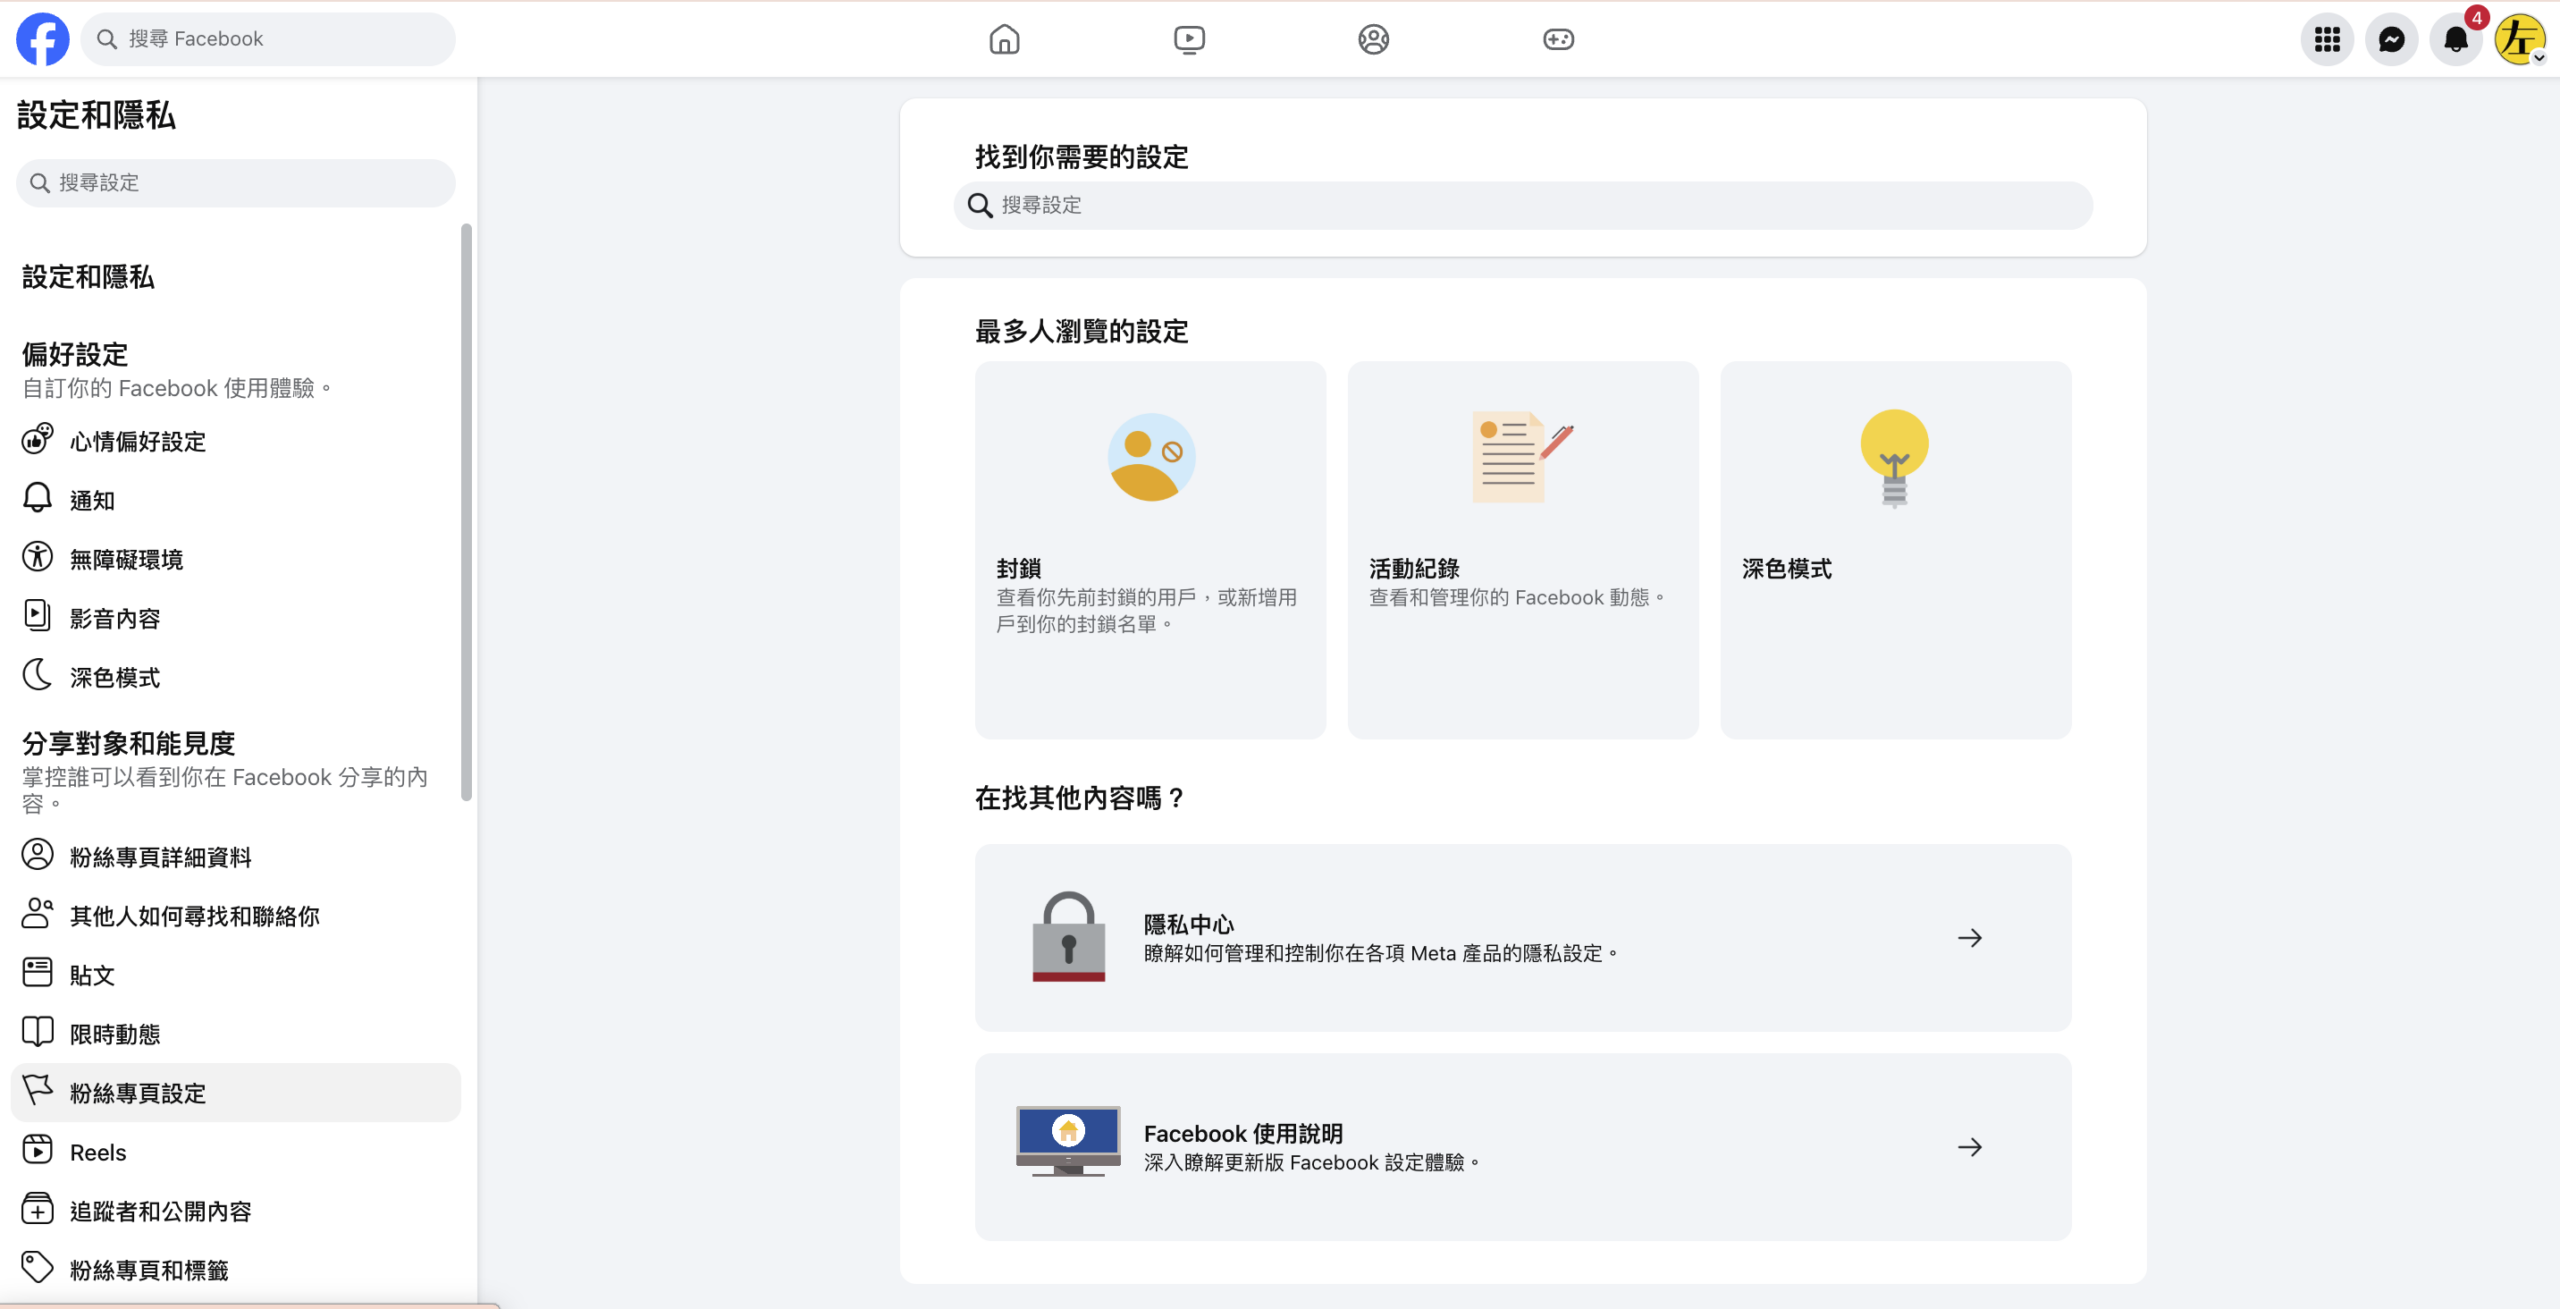Click the sidebar 搜尋設定 field
This screenshot has height=1309, width=2560.
(x=236, y=183)
